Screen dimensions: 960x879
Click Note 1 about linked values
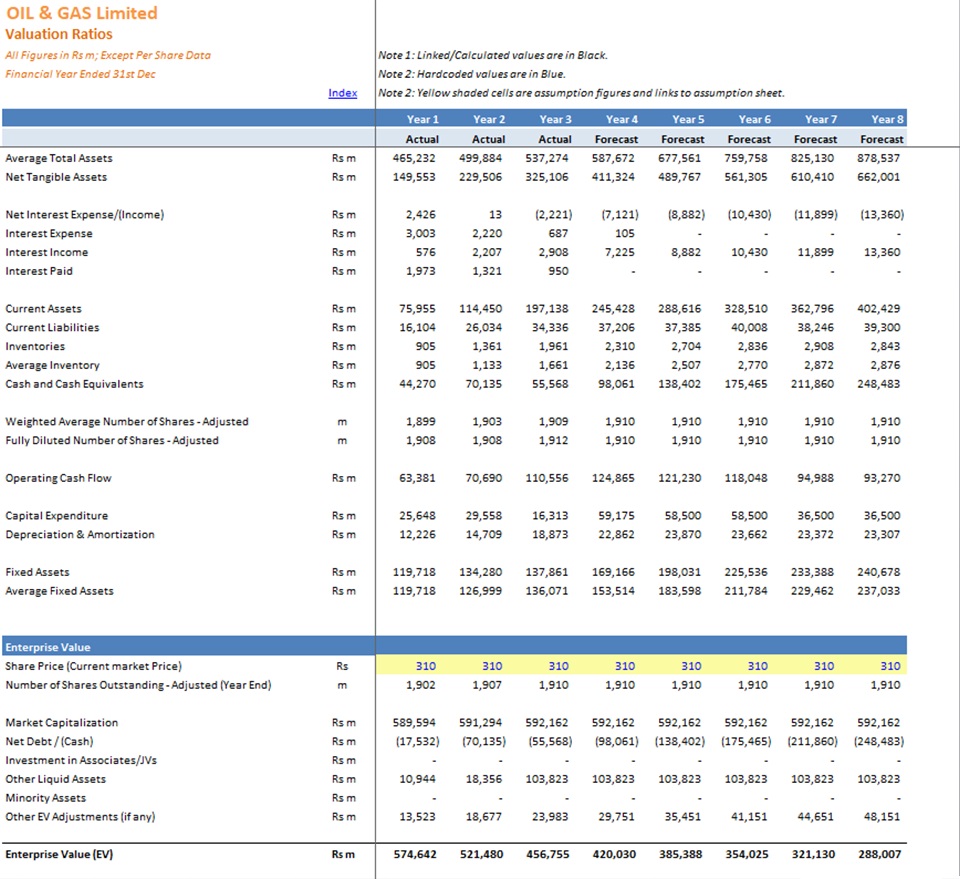493,55
